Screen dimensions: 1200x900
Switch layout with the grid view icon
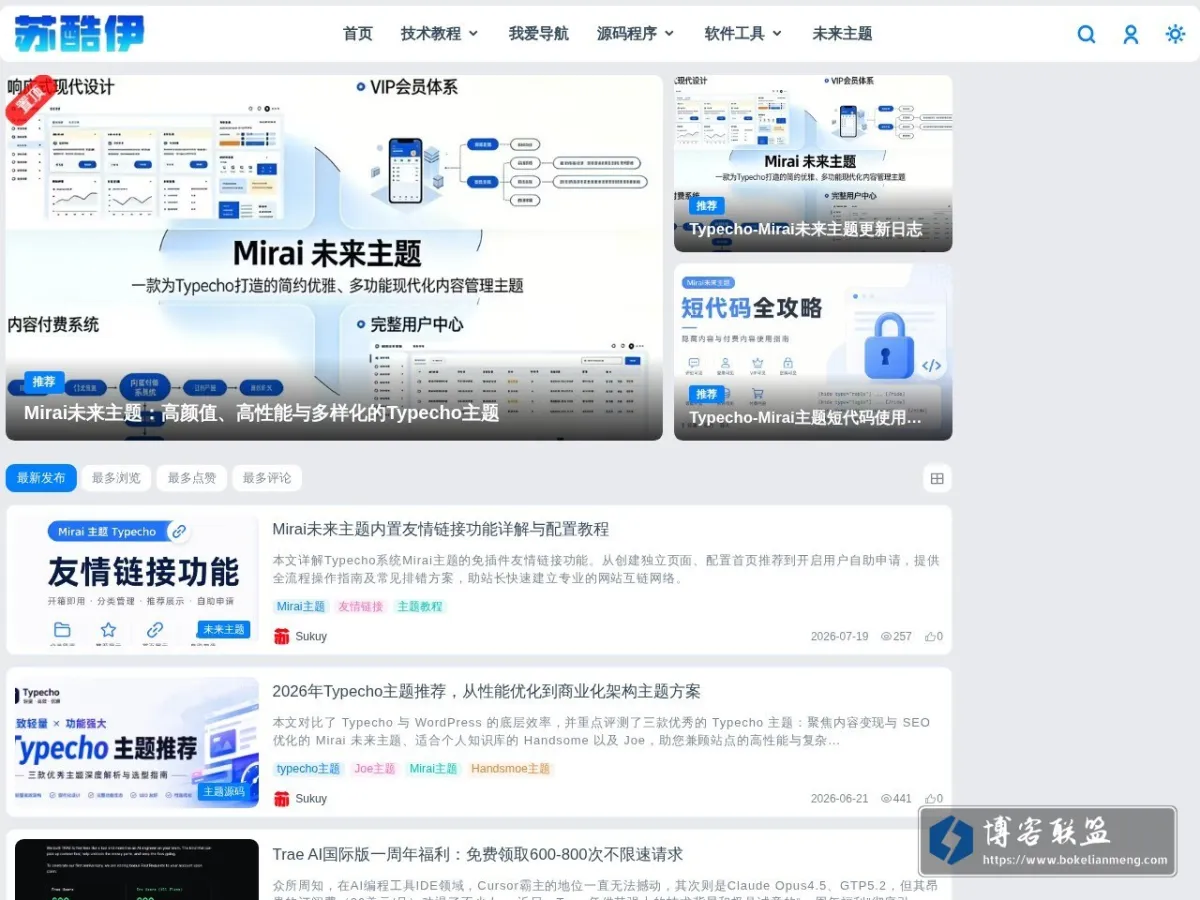tap(937, 478)
